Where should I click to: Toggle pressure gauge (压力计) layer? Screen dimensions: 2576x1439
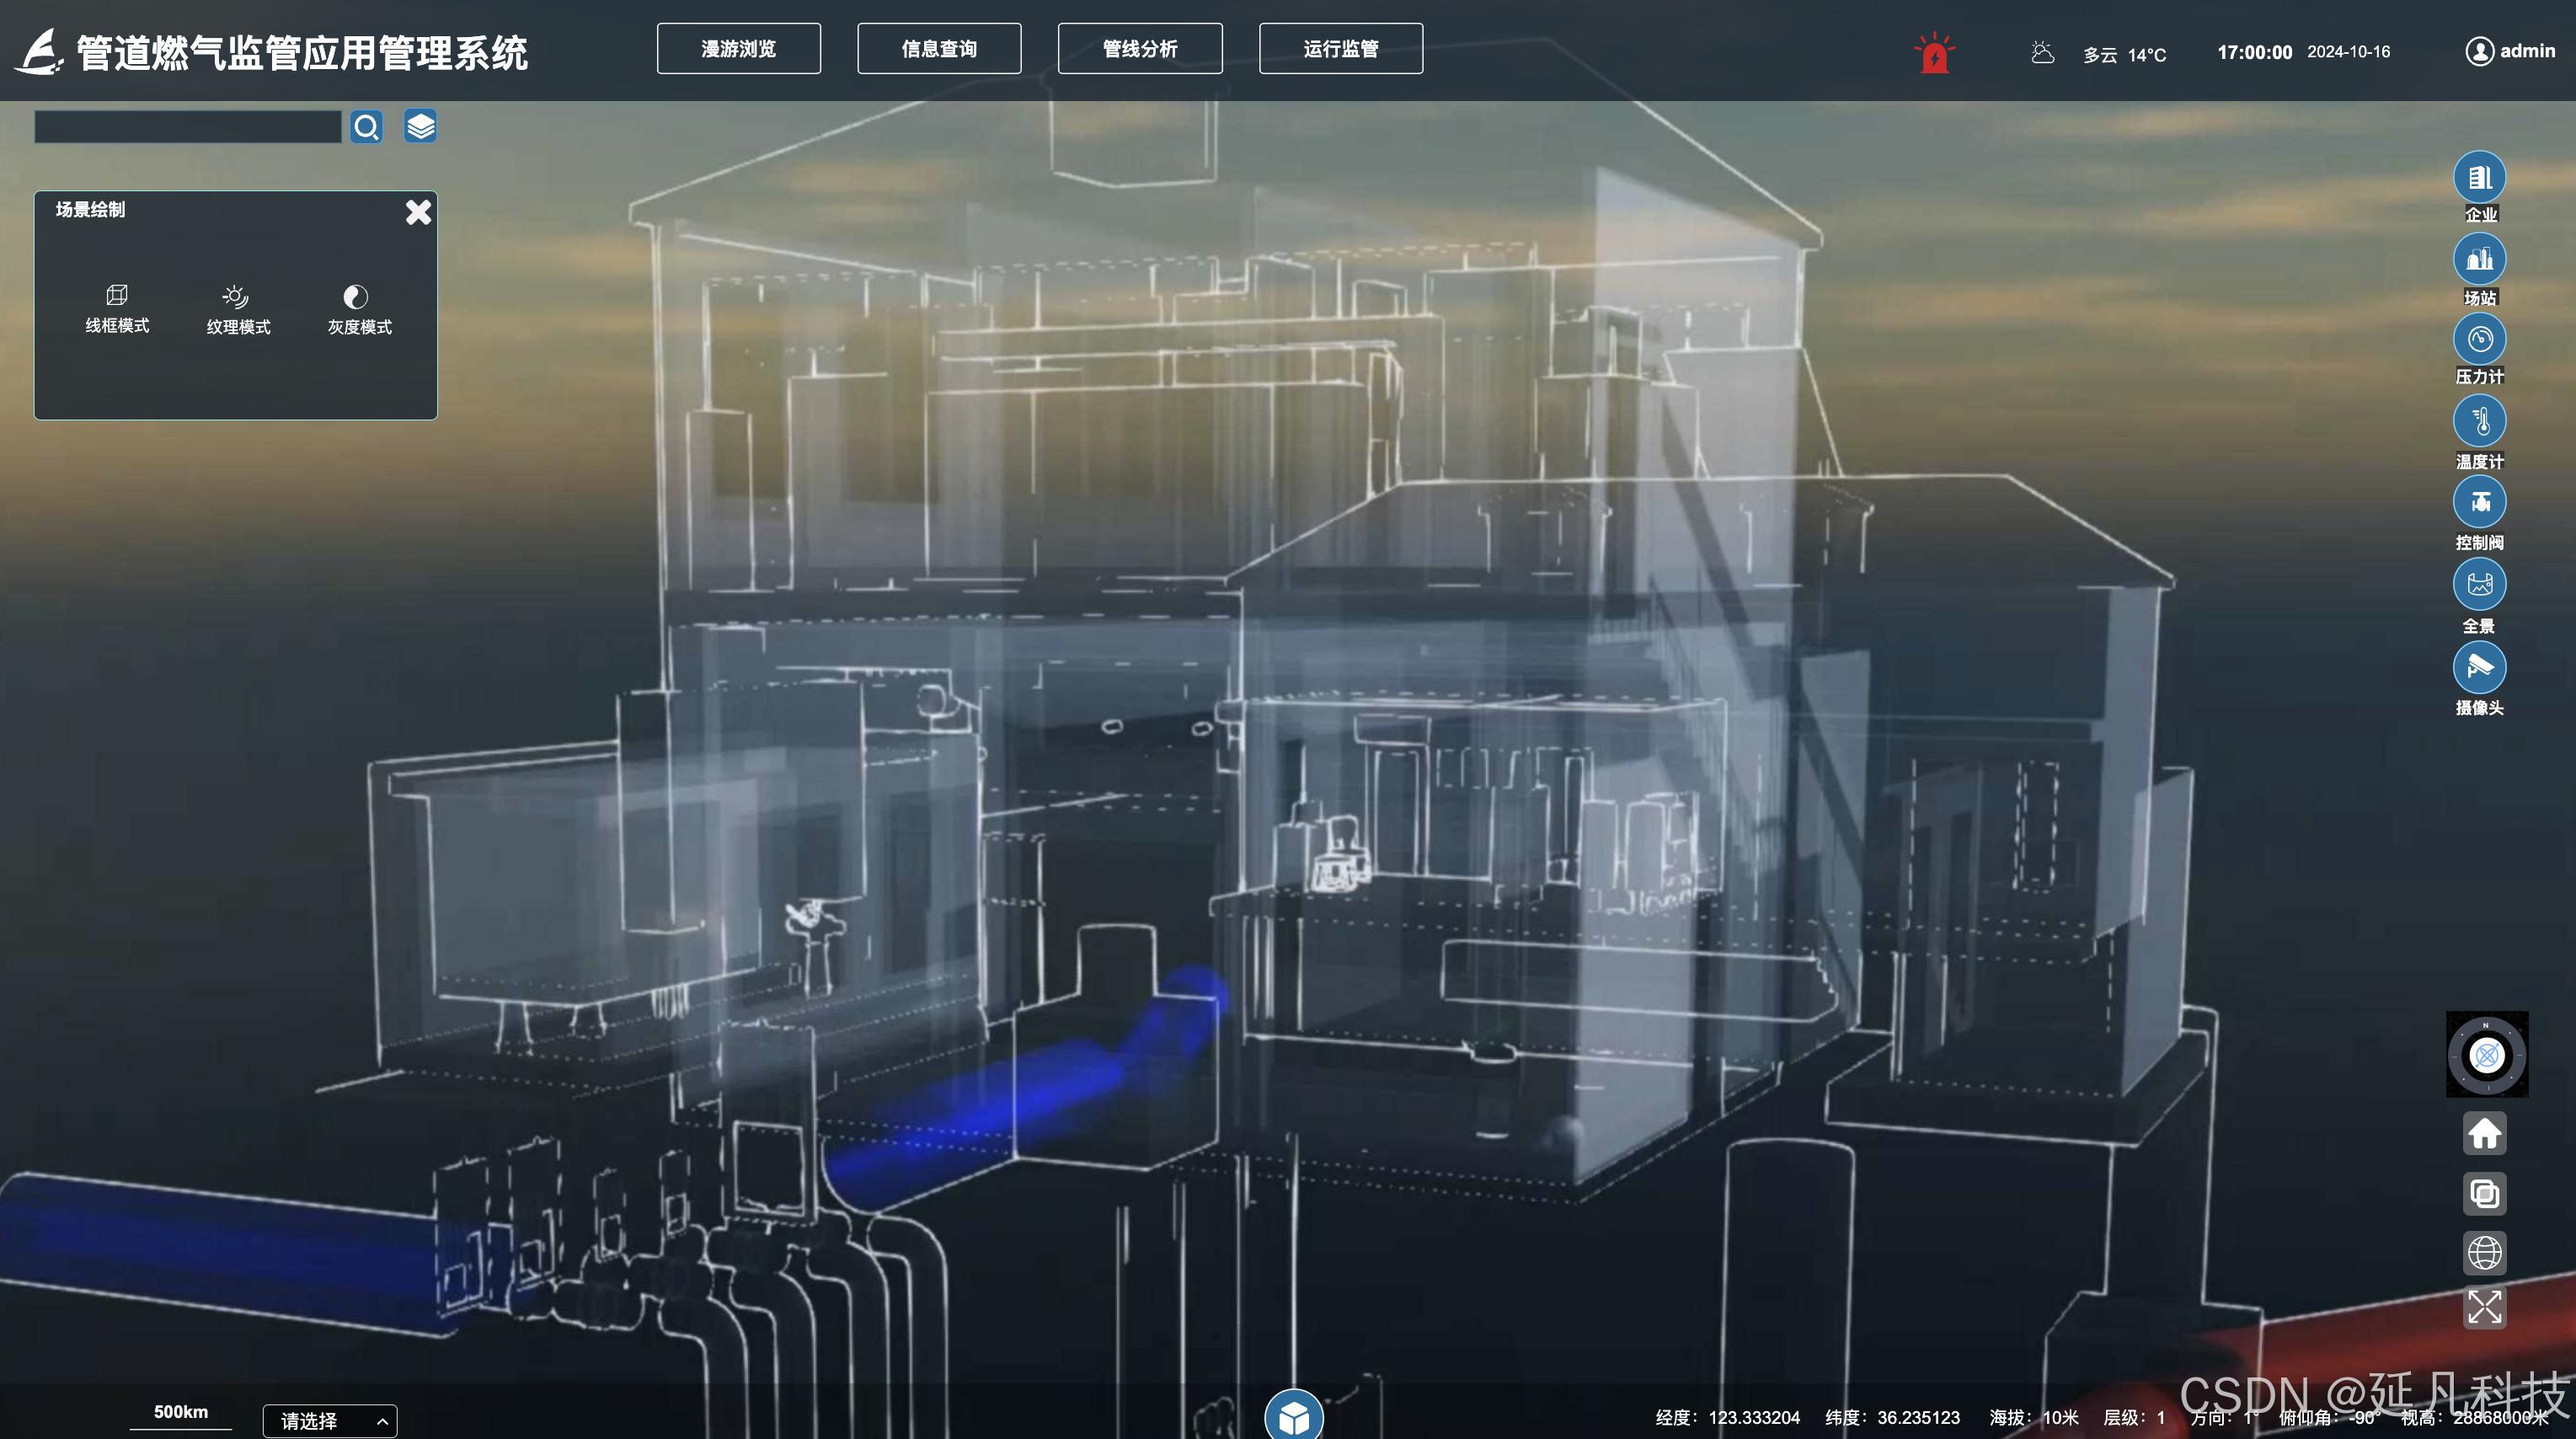point(2479,340)
